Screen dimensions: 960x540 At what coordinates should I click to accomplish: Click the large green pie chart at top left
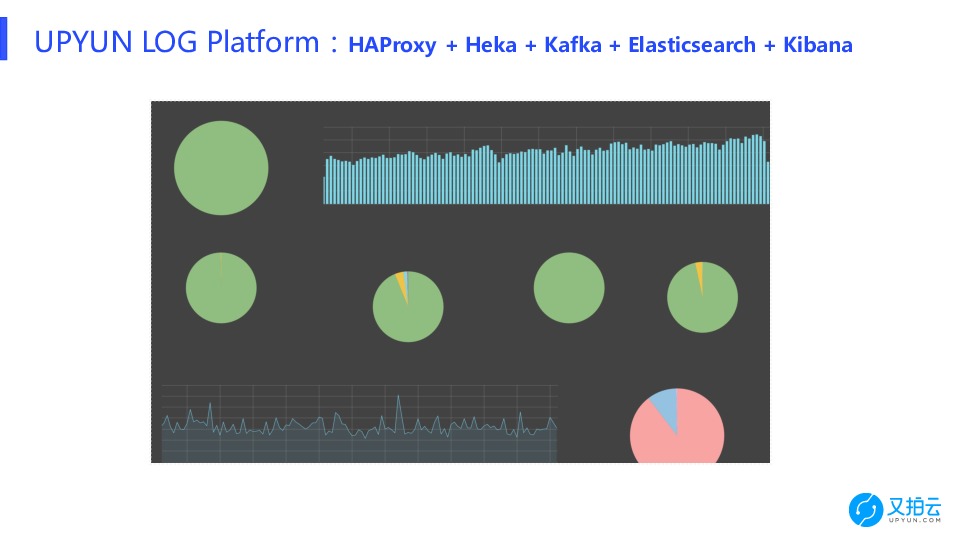click(x=221, y=168)
